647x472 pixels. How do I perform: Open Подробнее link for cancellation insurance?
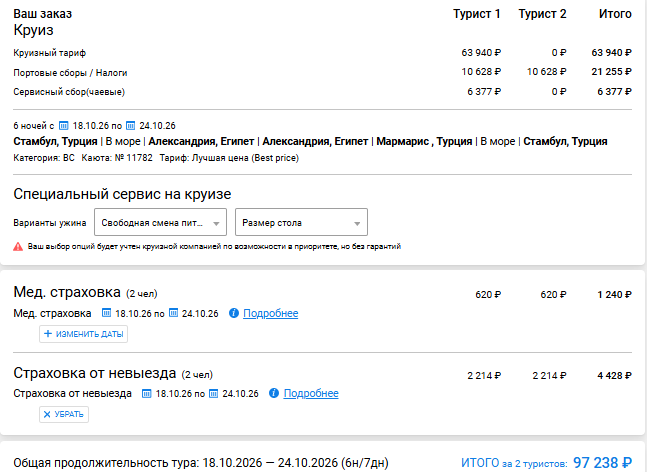(x=311, y=393)
